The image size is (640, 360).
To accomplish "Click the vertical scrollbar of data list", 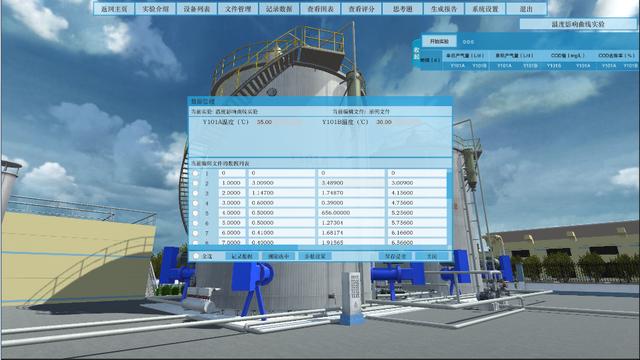I will click(450, 207).
